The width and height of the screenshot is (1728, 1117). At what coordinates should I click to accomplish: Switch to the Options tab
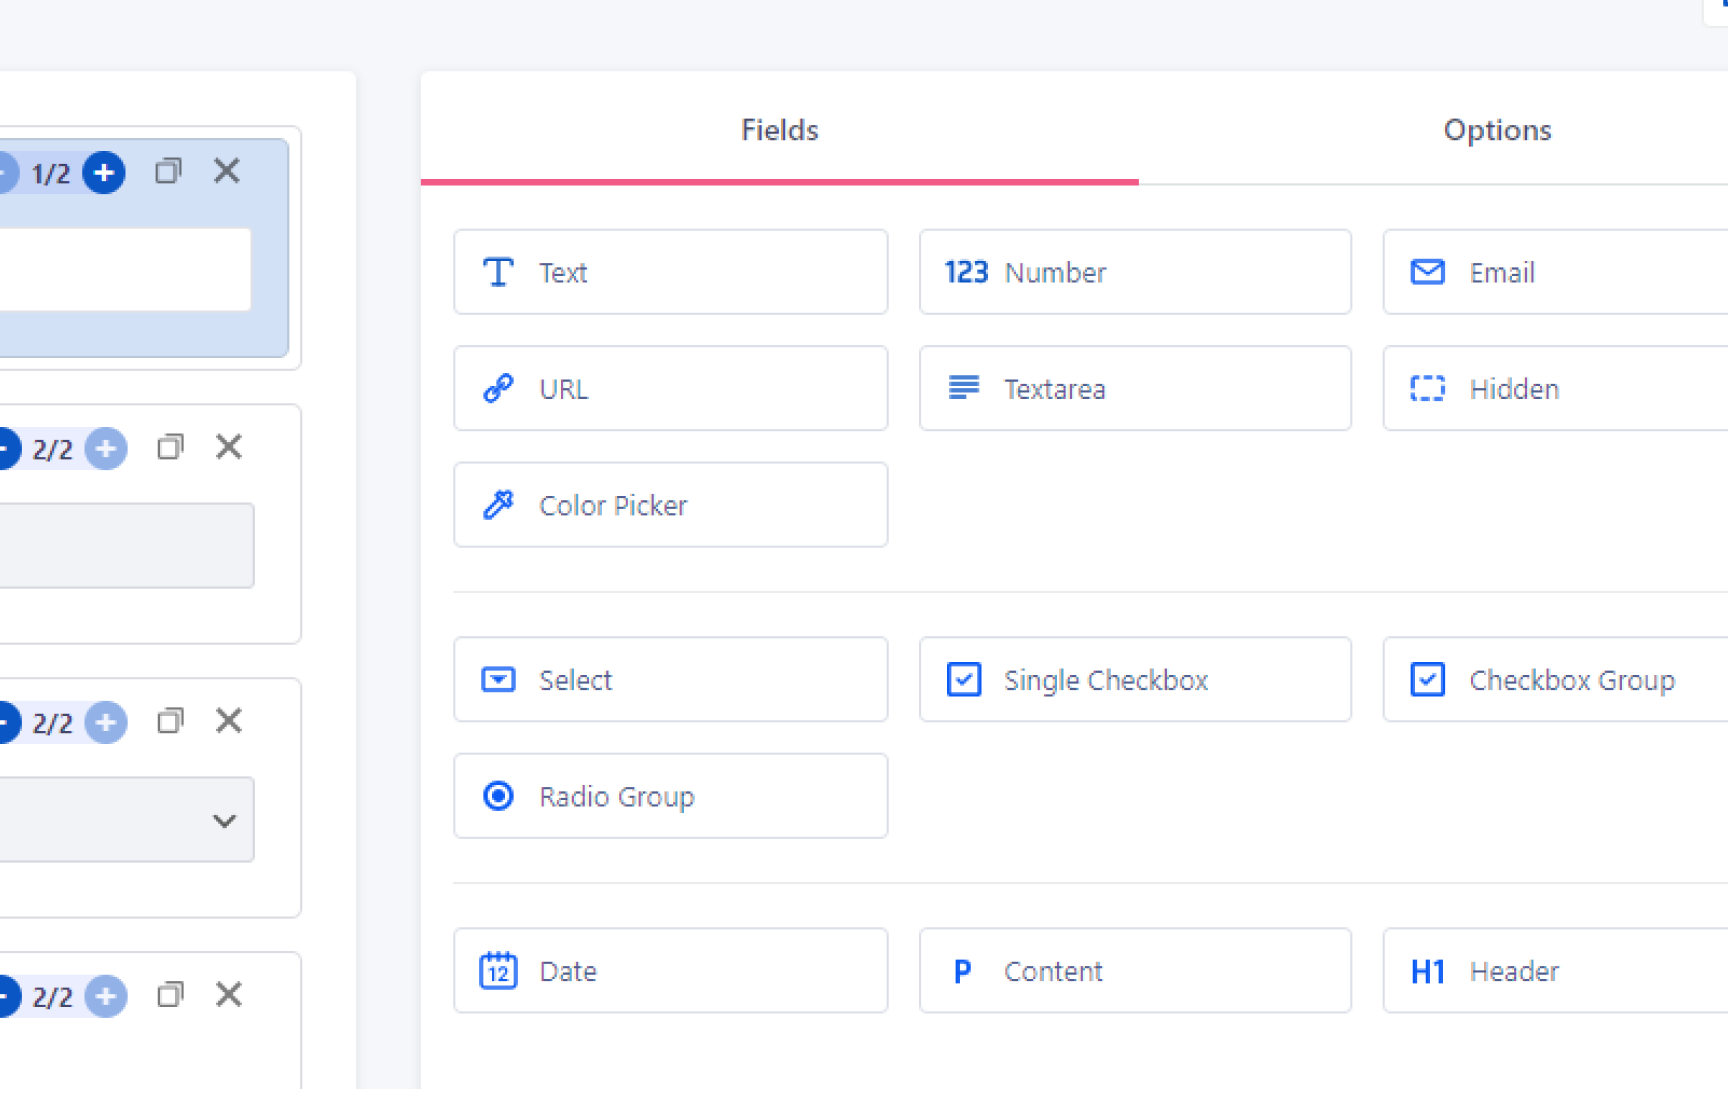click(x=1496, y=130)
